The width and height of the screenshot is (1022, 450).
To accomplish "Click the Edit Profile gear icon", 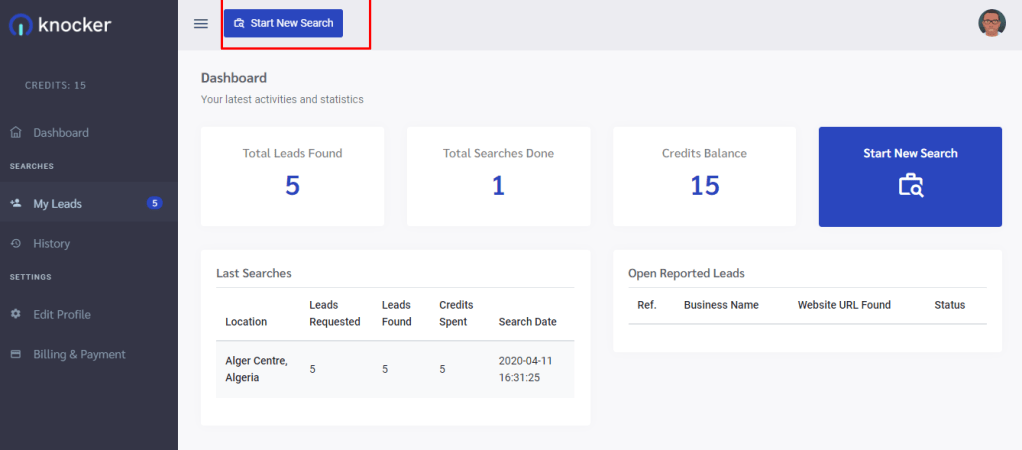I will pos(15,315).
